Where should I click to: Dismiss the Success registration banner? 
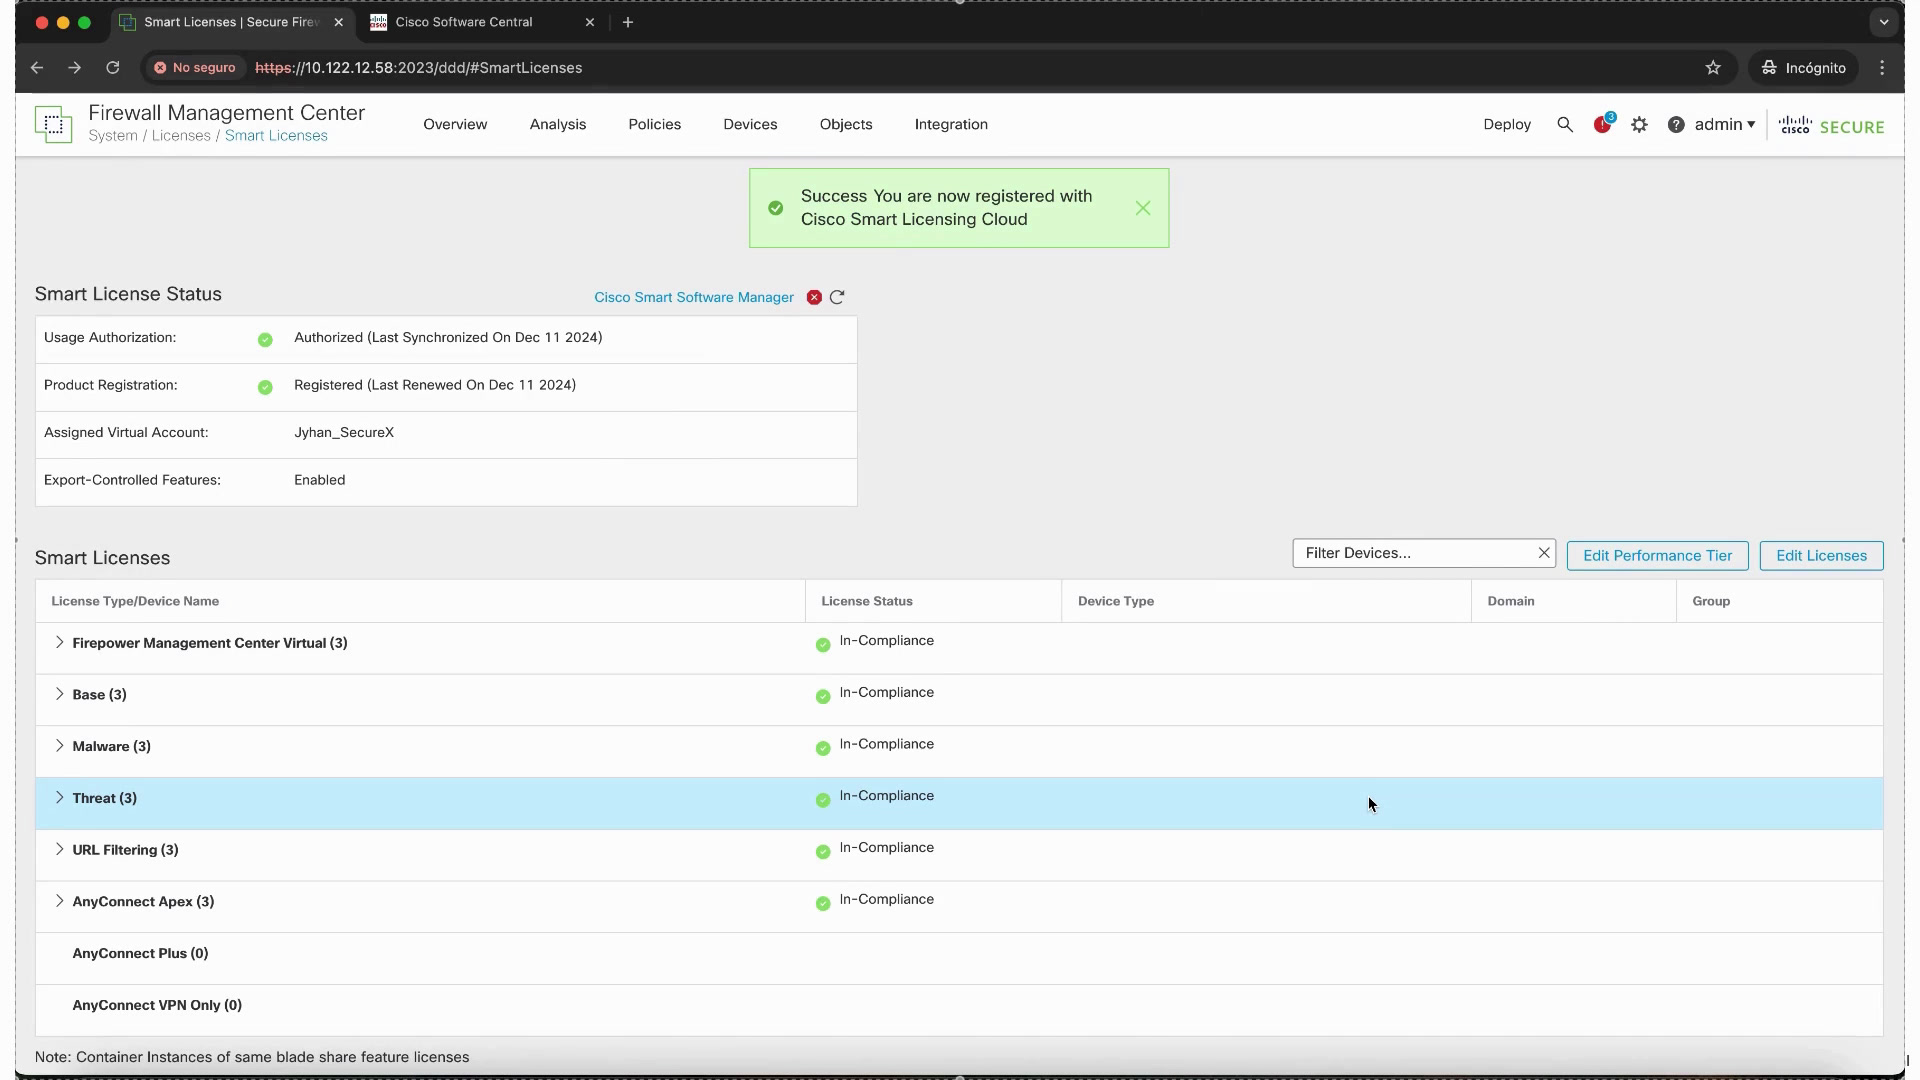[1143, 208]
